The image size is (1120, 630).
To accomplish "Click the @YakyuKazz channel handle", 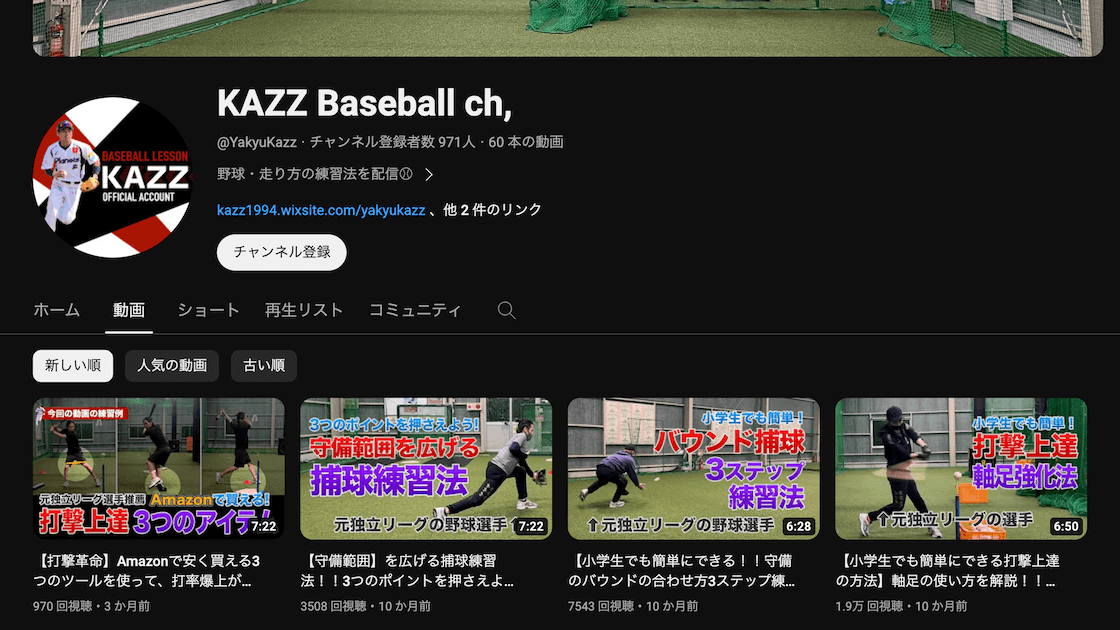I will (x=256, y=141).
